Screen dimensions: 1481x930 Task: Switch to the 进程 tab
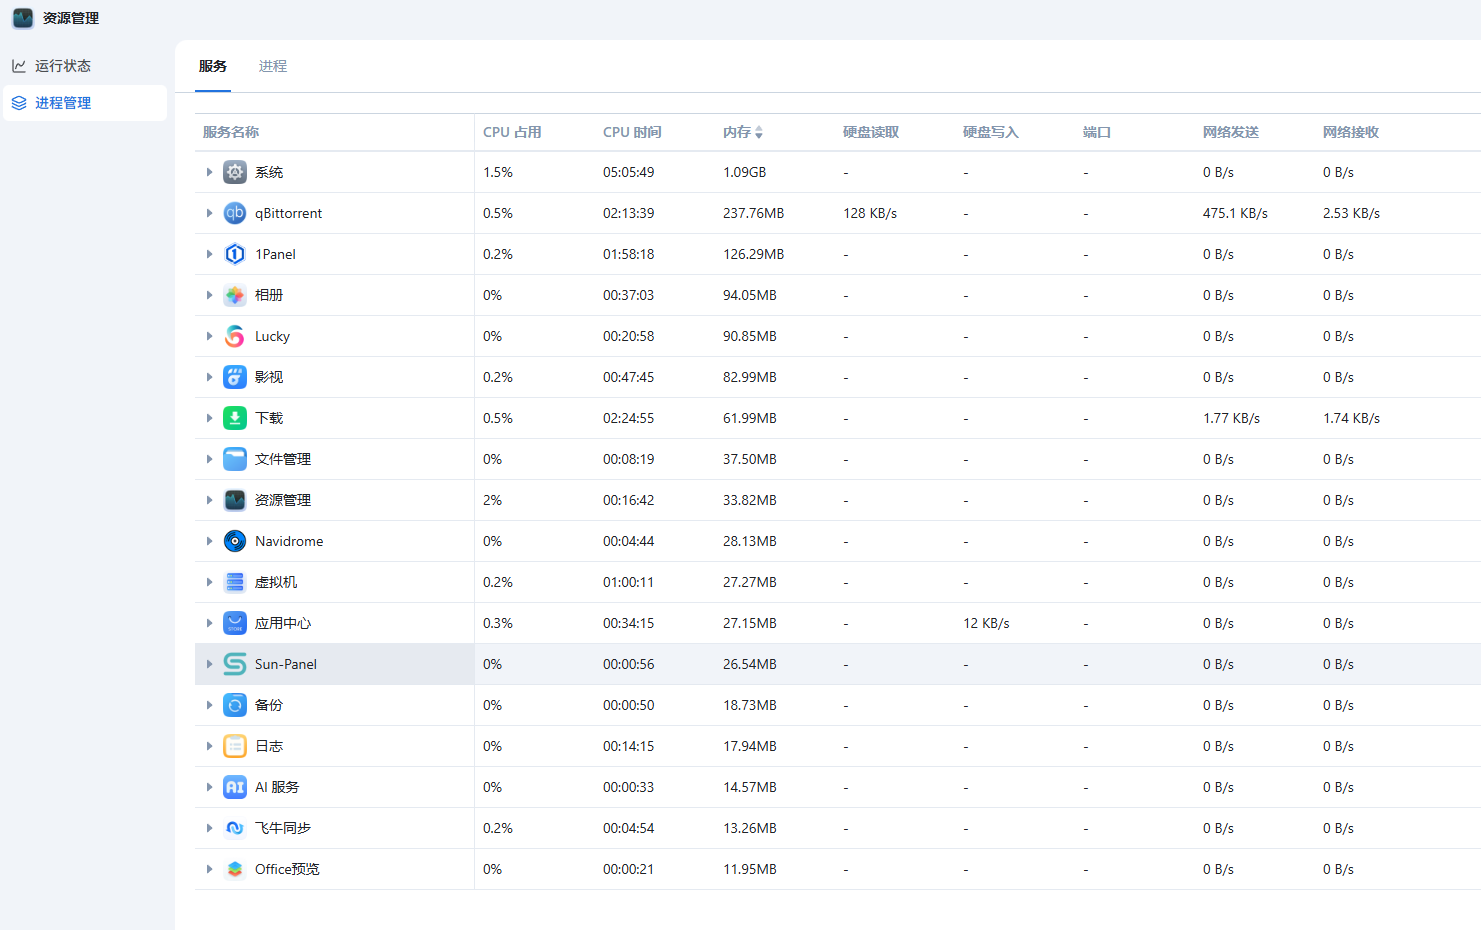click(272, 66)
